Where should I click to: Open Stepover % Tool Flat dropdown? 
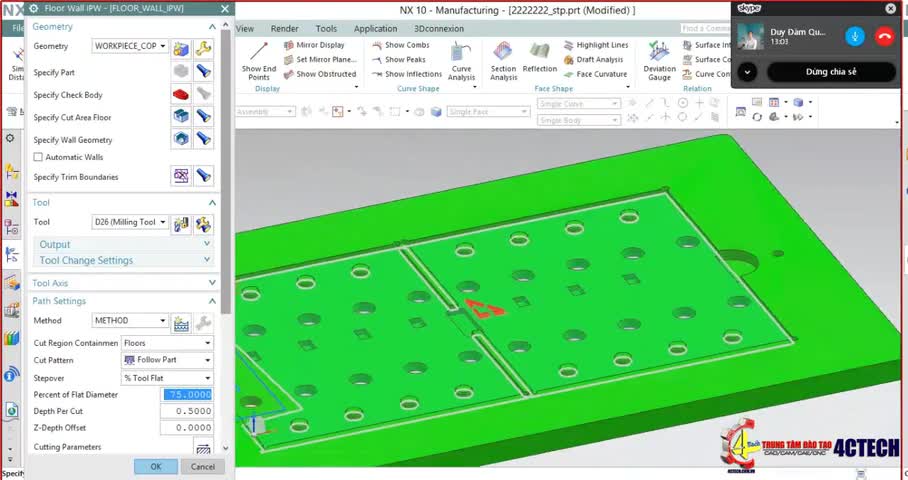coord(167,378)
